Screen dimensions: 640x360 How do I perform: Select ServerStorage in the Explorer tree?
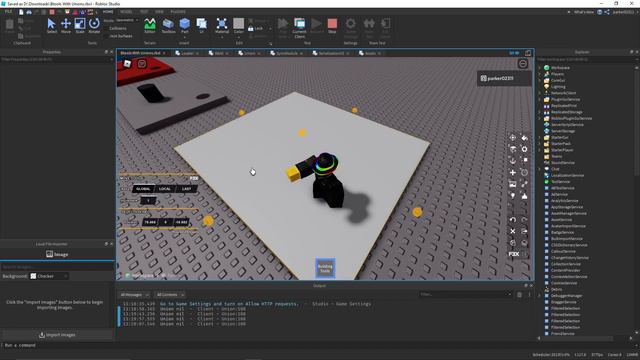point(562,131)
